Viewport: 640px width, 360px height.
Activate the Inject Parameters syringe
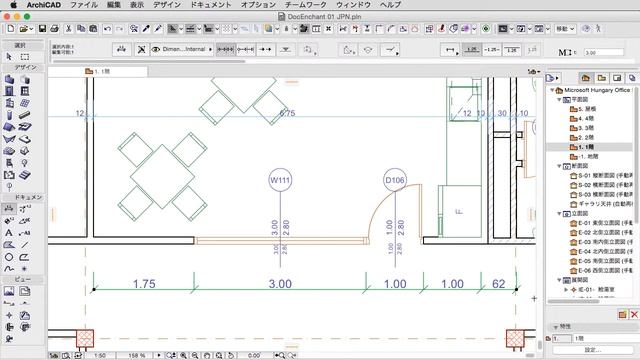point(158,29)
